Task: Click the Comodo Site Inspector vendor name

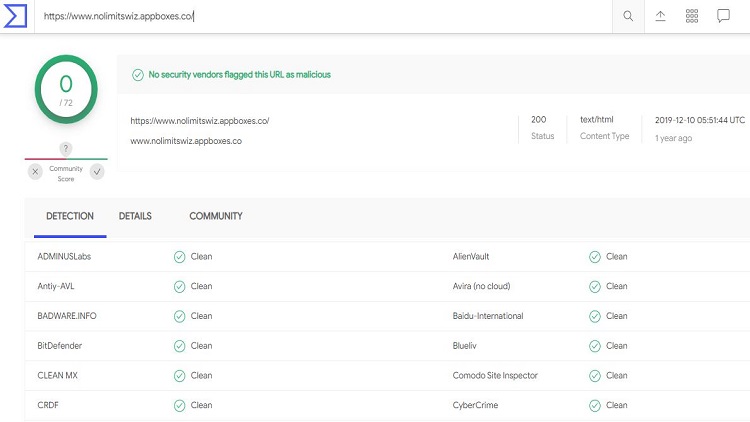Action: click(495, 376)
